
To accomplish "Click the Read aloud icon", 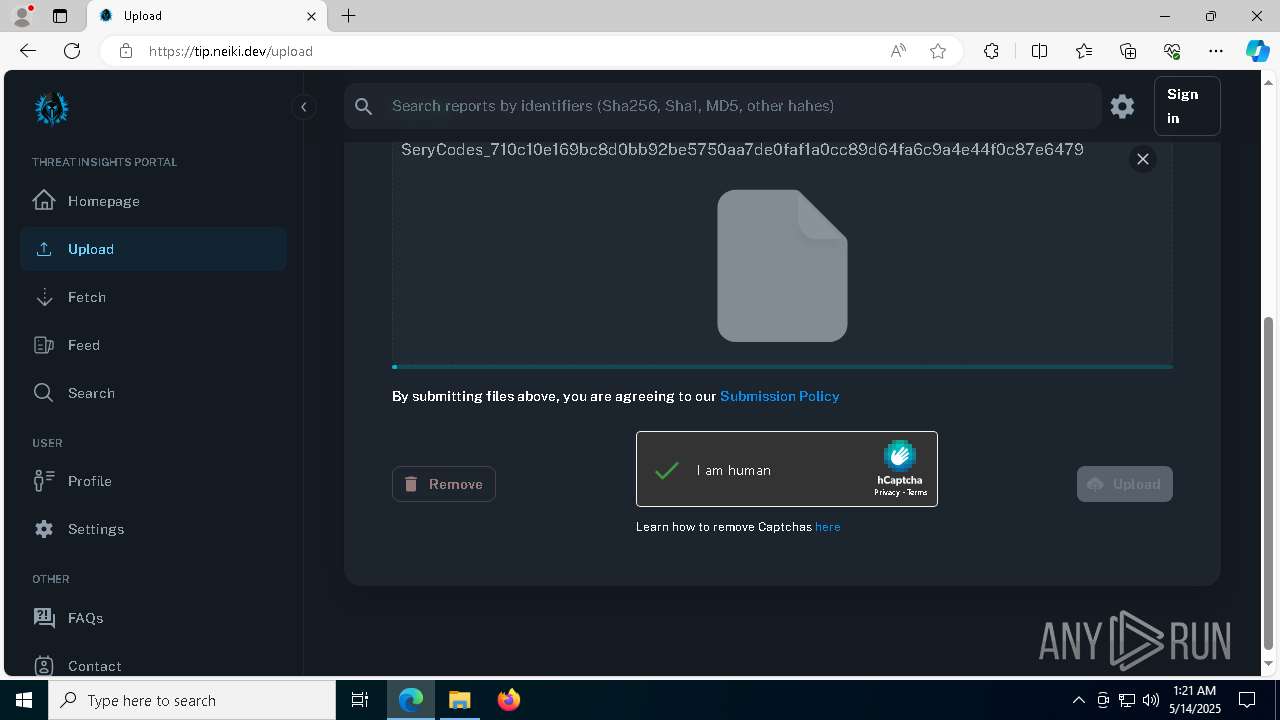I will click(x=898, y=51).
